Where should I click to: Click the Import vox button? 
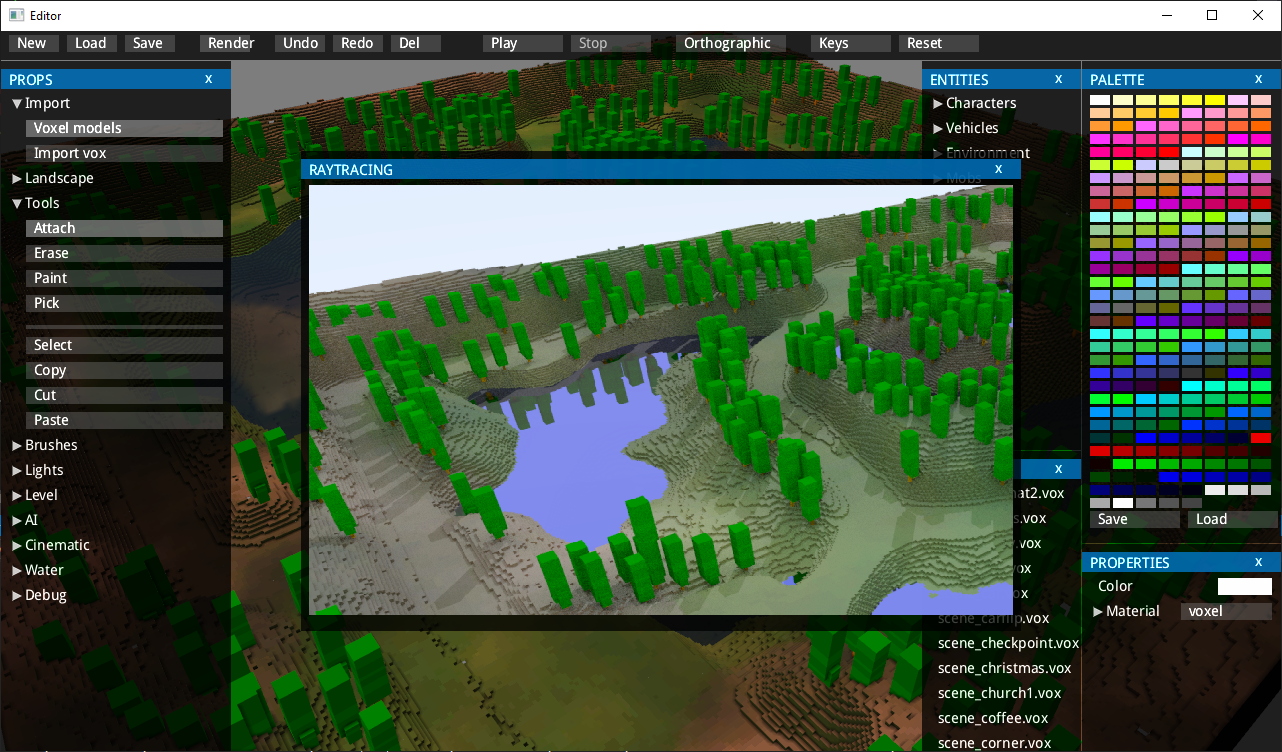[x=124, y=153]
